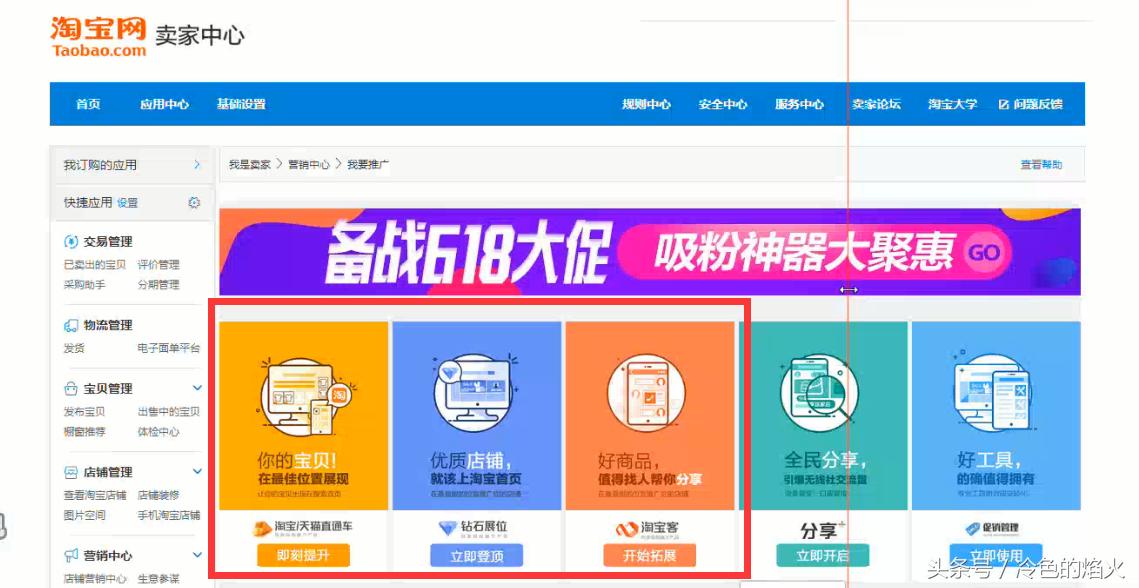Open the 店铺装修 link
Image resolution: width=1139 pixels, height=588 pixels.
coord(158,495)
